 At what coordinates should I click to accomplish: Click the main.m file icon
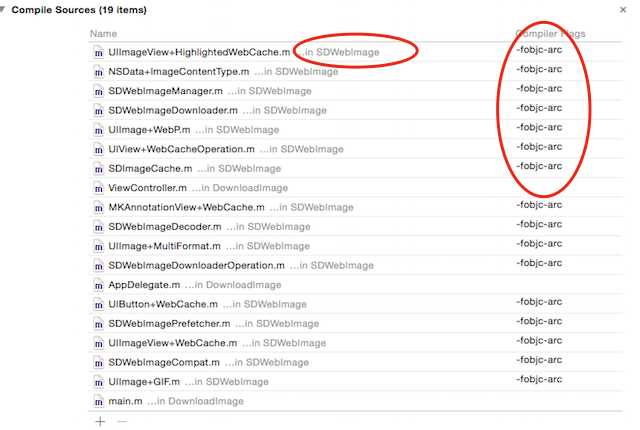coord(98,401)
